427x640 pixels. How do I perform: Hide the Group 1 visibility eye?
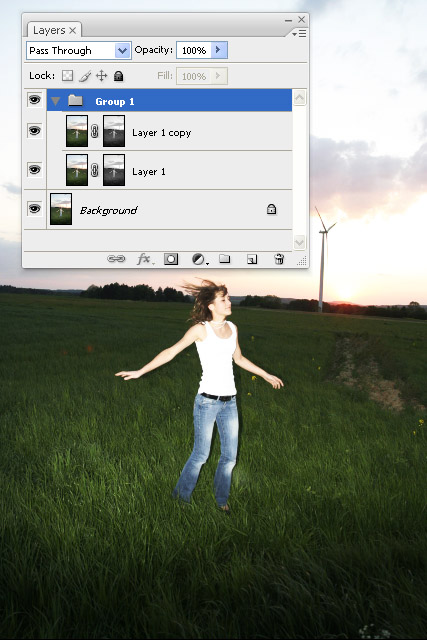(x=35, y=100)
